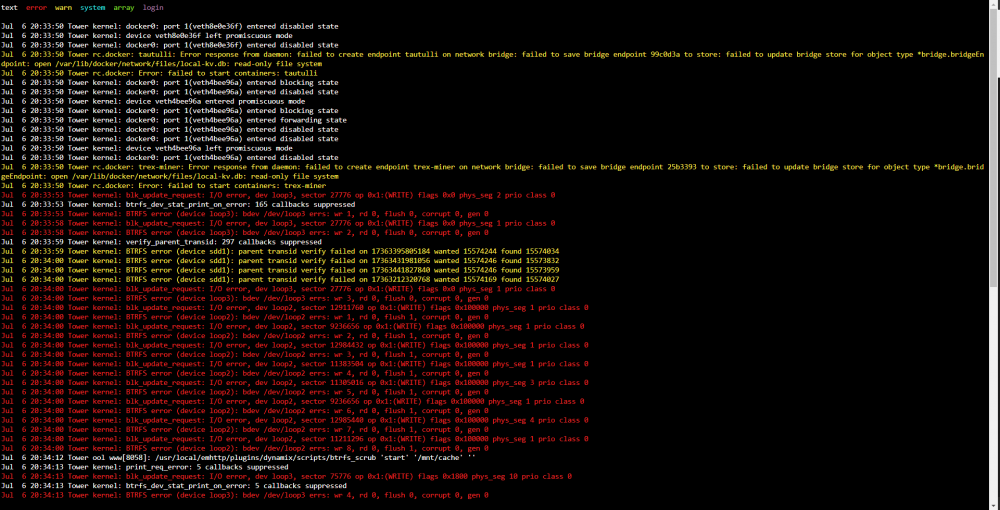1000x510 pixels.
Task: Select the orange 'warn' filter label
Action: coord(63,8)
